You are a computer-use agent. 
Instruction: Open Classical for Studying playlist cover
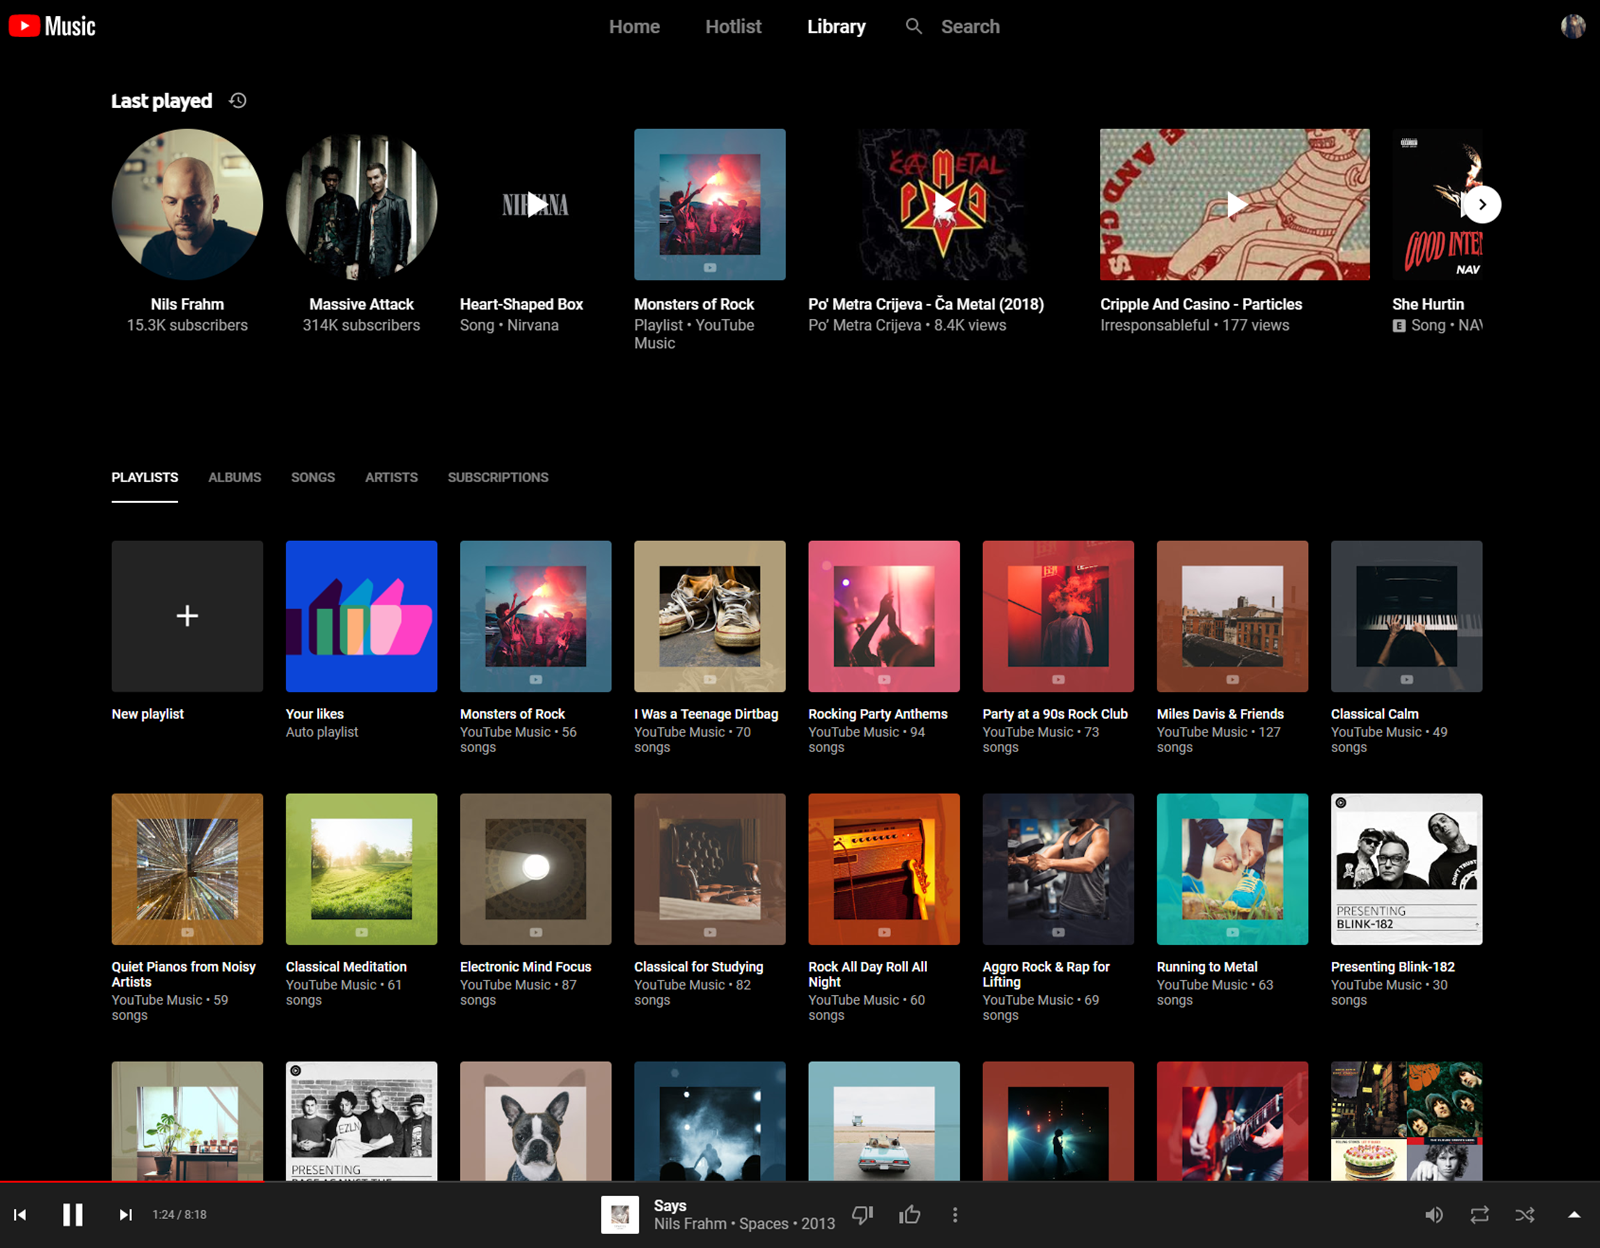(710, 869)
